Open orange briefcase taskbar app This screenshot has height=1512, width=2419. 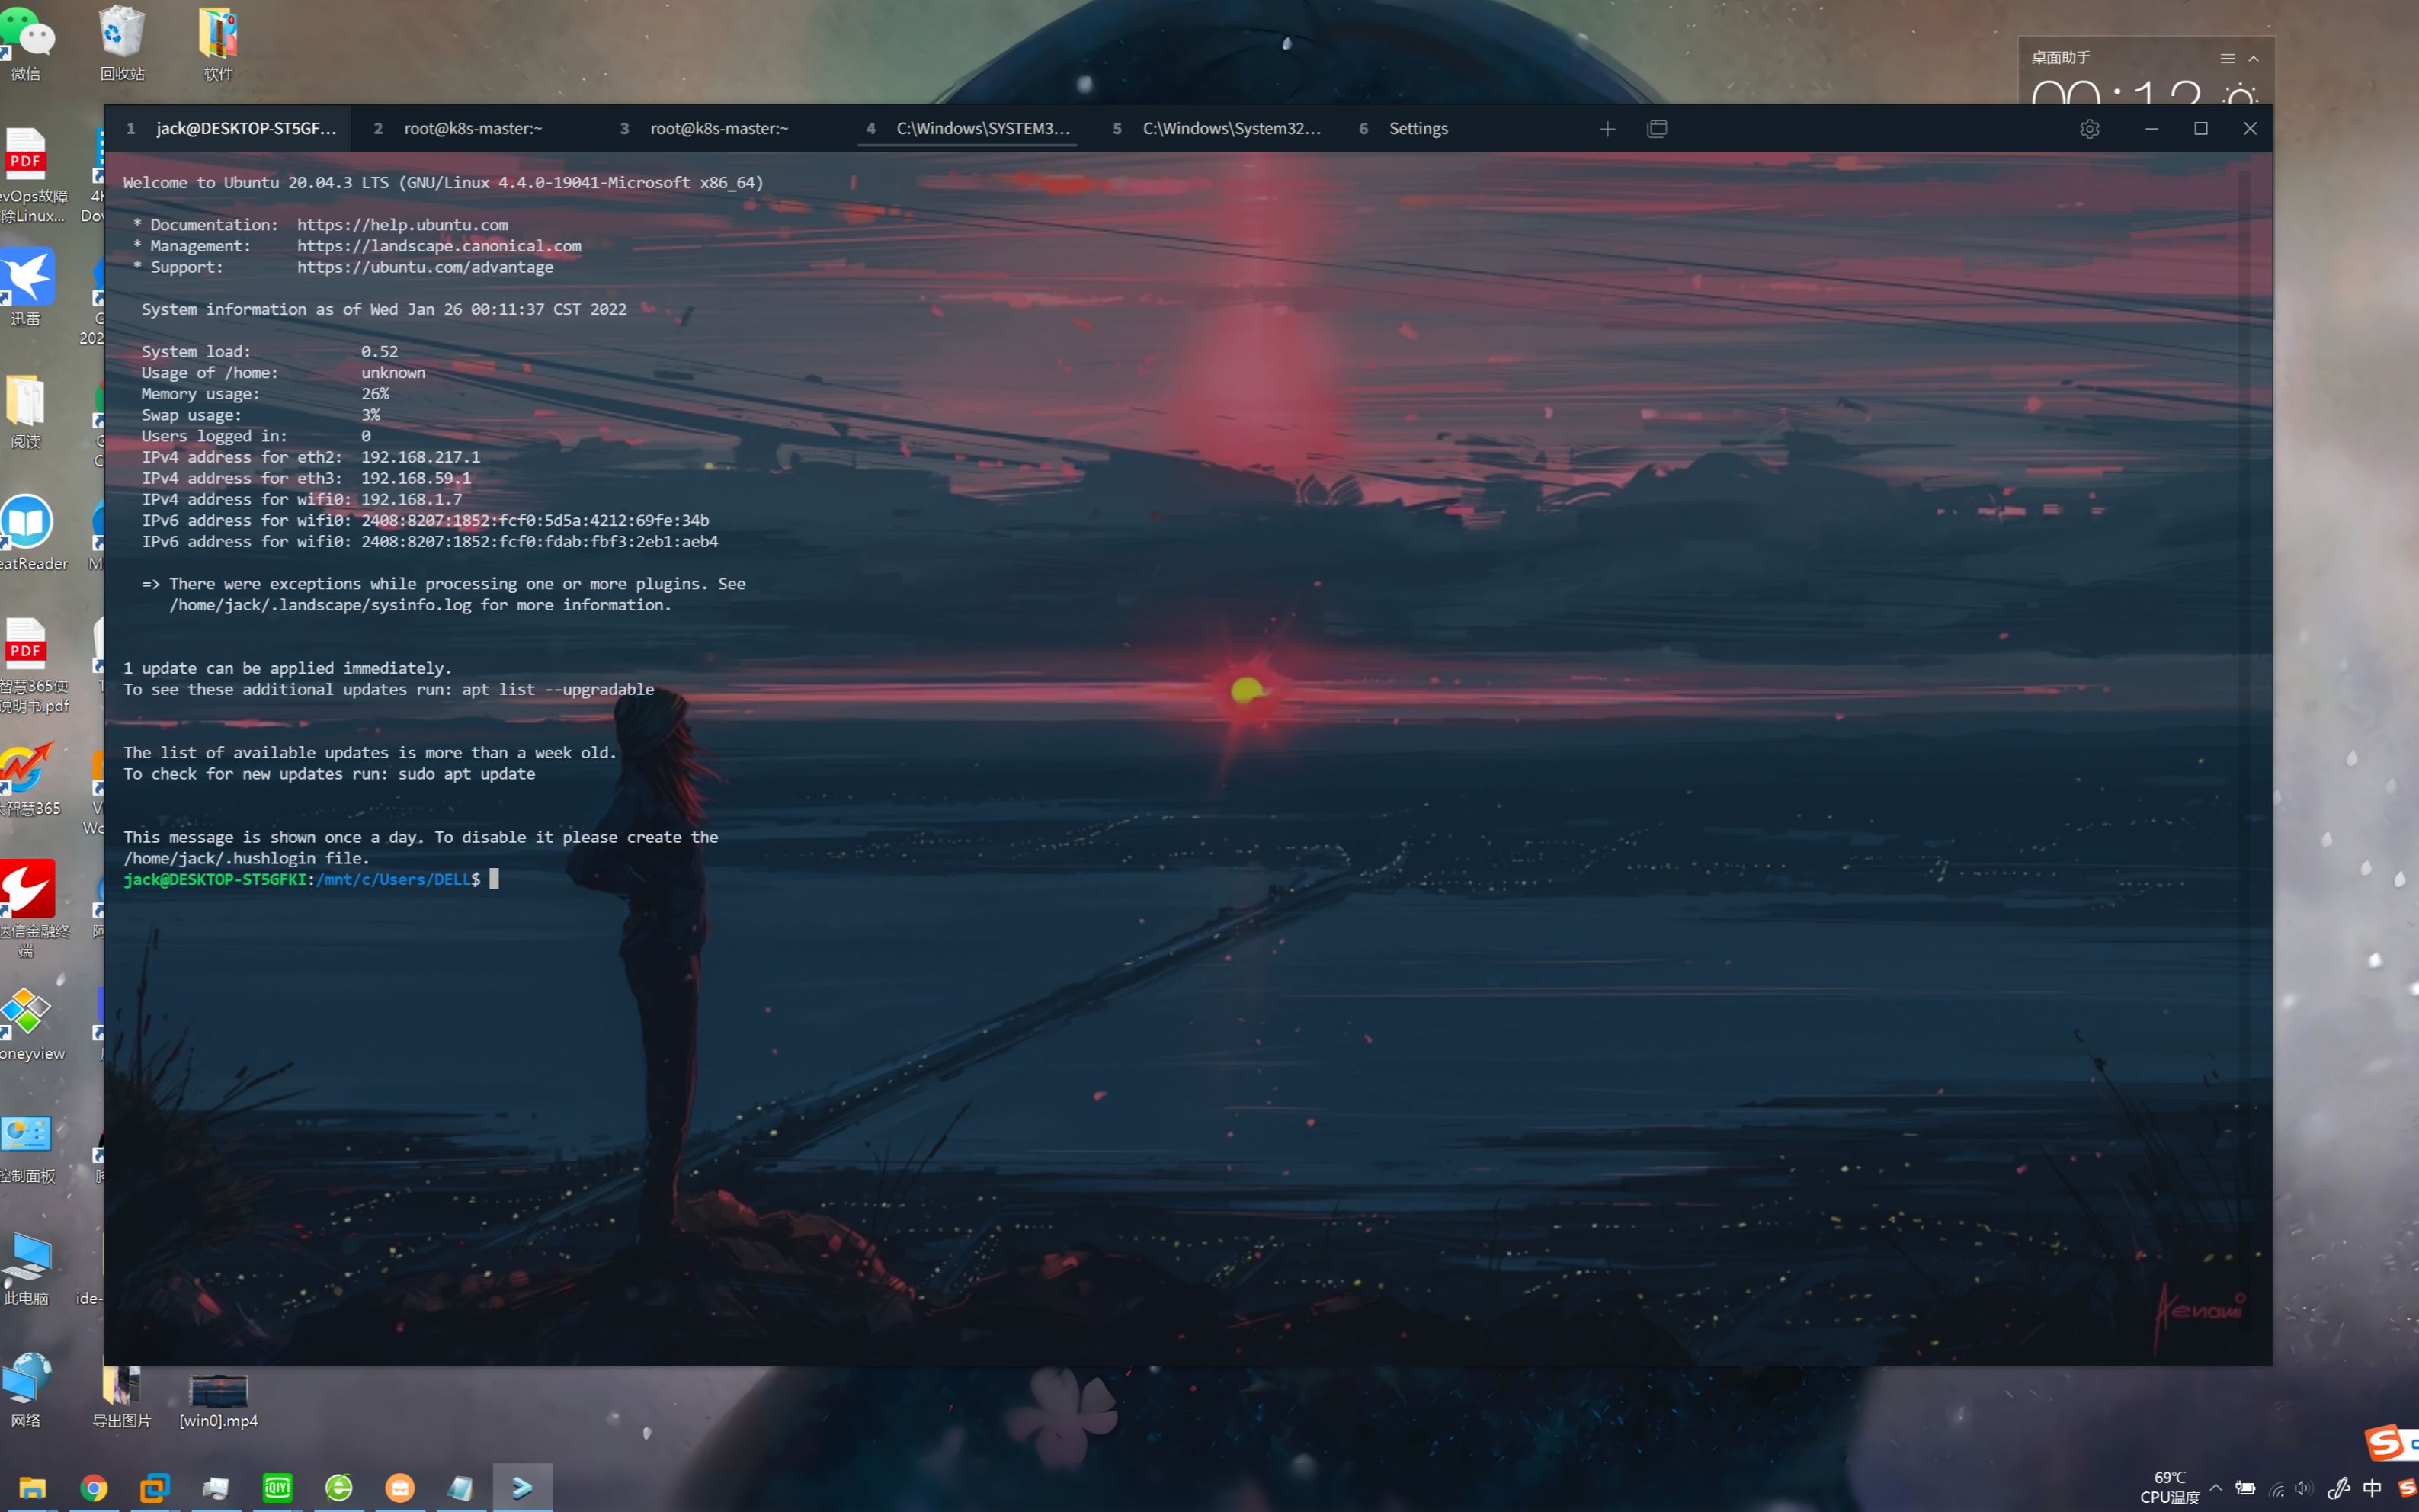(x=400, y=1488)
